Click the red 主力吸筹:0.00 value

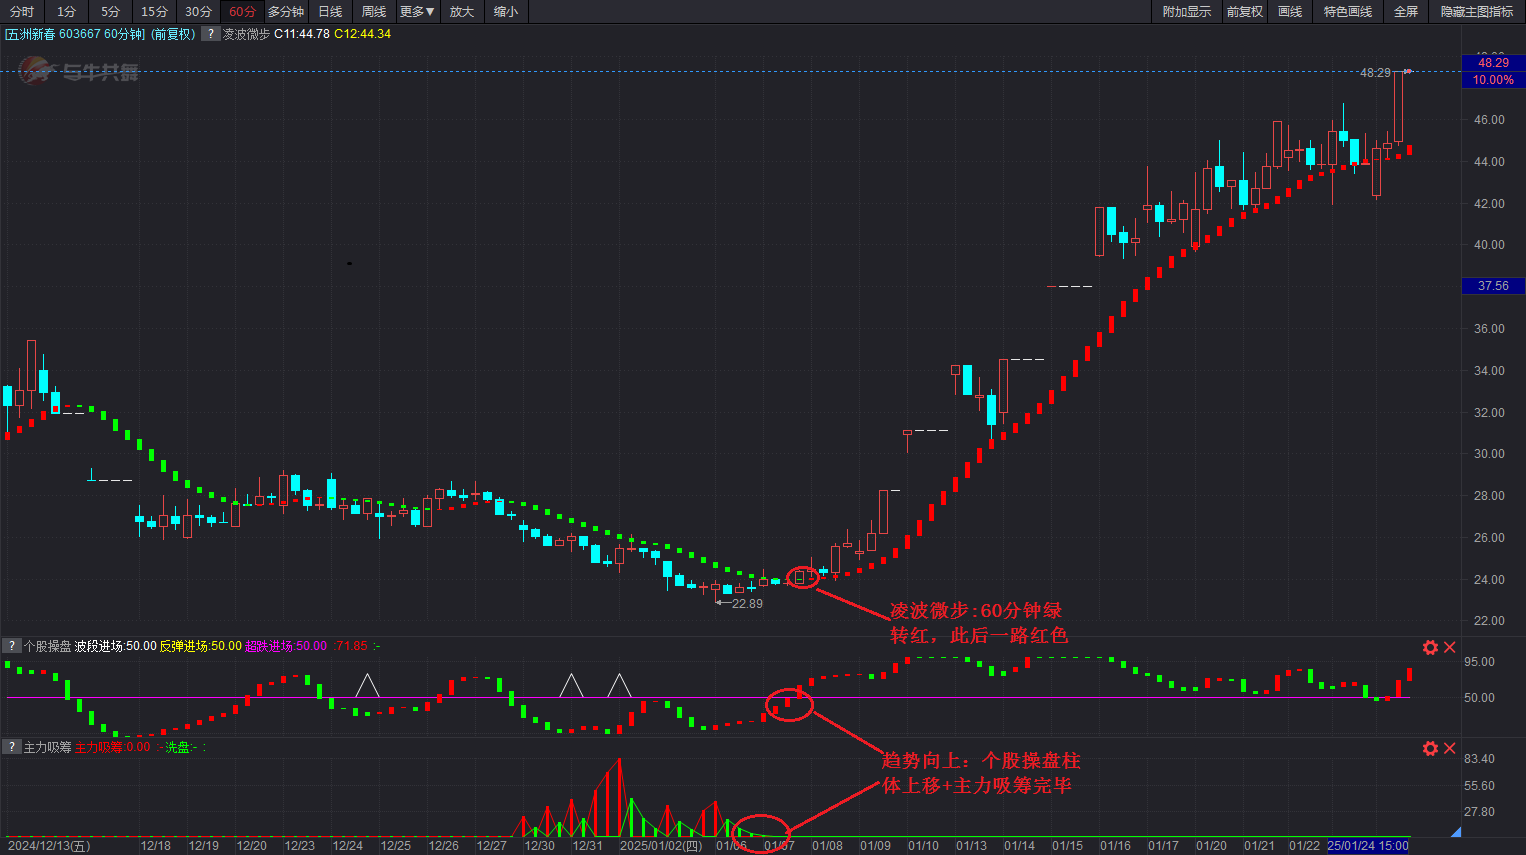pyautogui.click(x=112, y=747)
